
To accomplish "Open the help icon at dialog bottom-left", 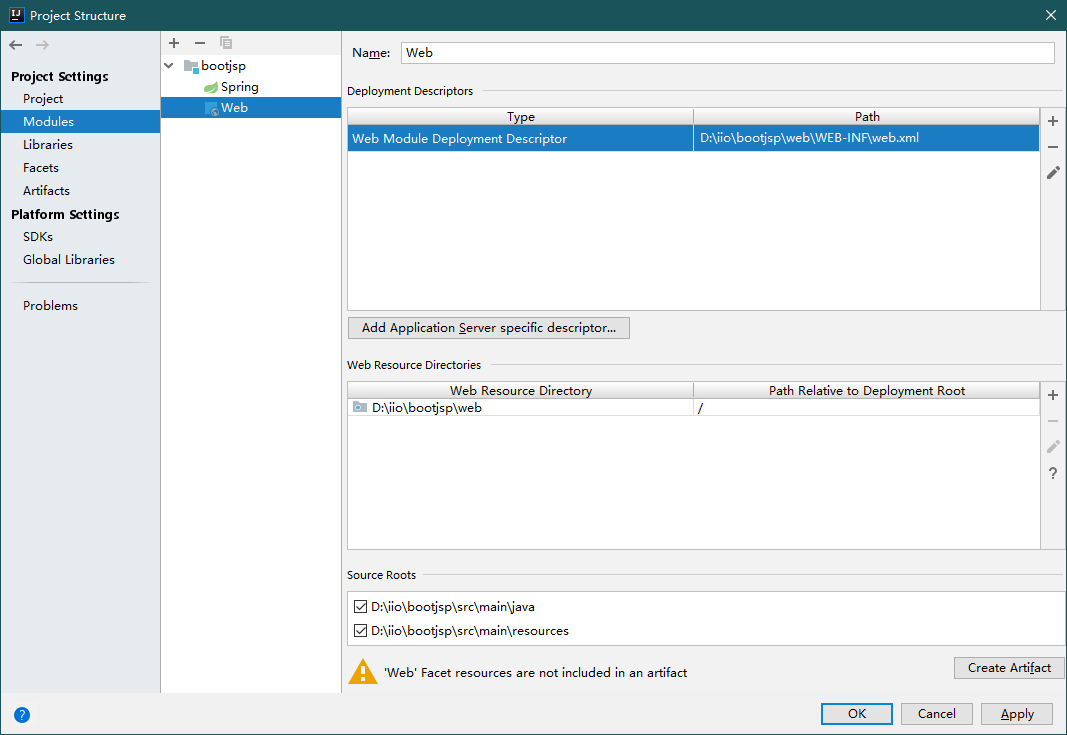I will [22, 715].
